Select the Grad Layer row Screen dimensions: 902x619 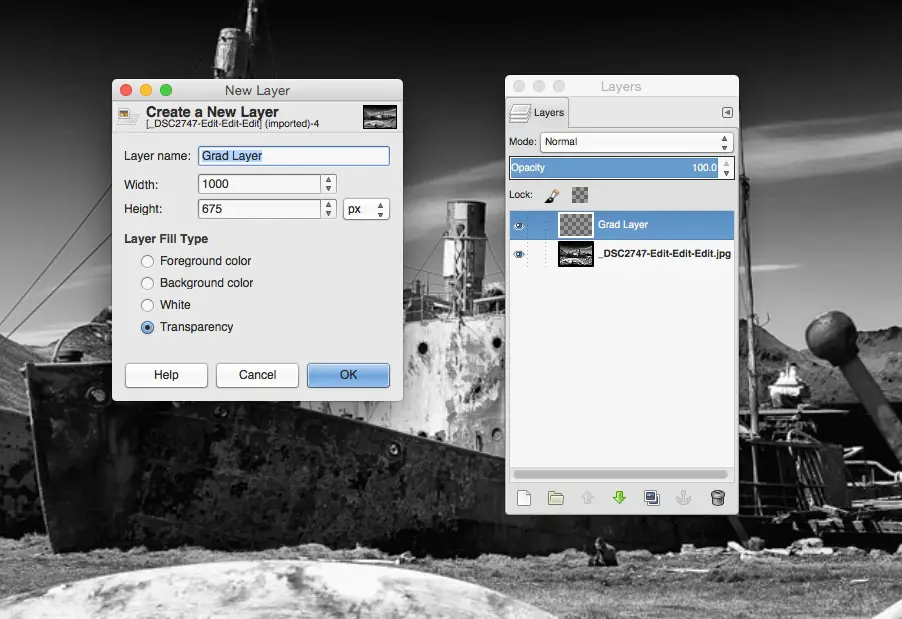622,225
